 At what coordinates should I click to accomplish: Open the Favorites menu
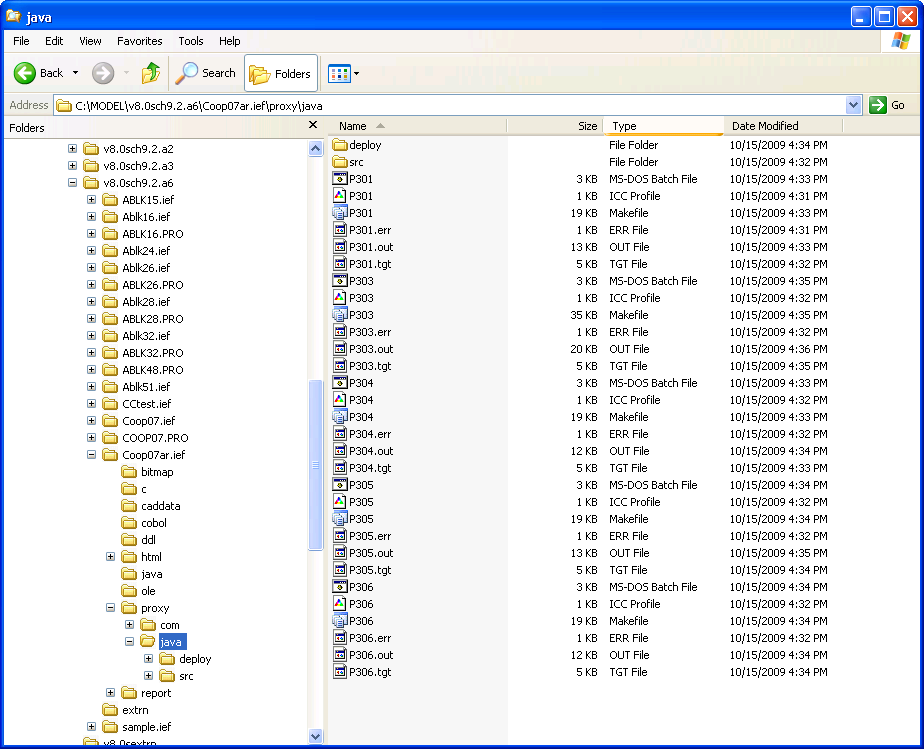click(x=139, y=41)
